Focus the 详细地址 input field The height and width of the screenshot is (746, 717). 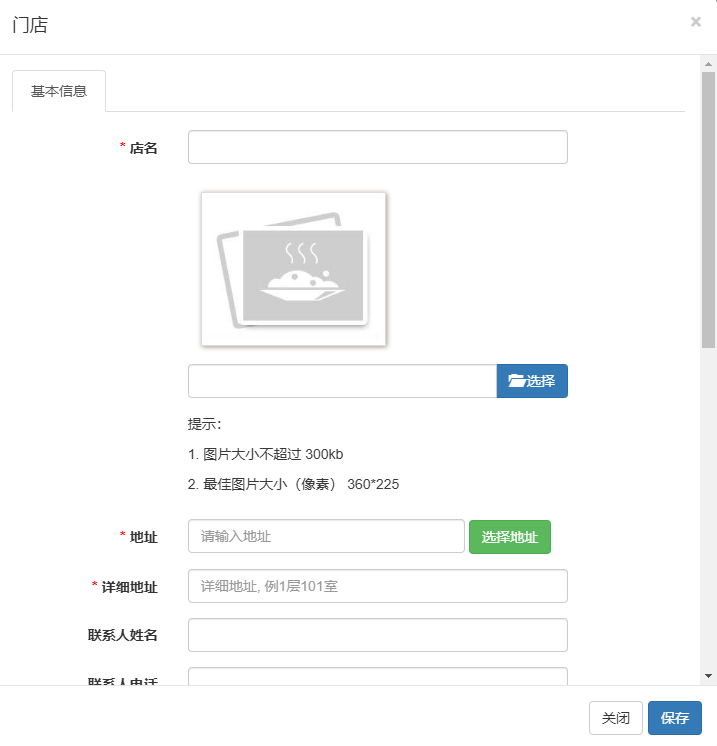(377, 586)
